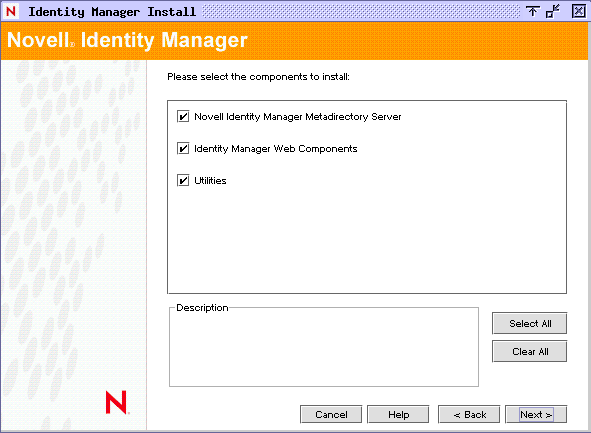Go back with the < Back button
Image resolution: width=591 pixels, height=433 pixels.
(469, 415)
